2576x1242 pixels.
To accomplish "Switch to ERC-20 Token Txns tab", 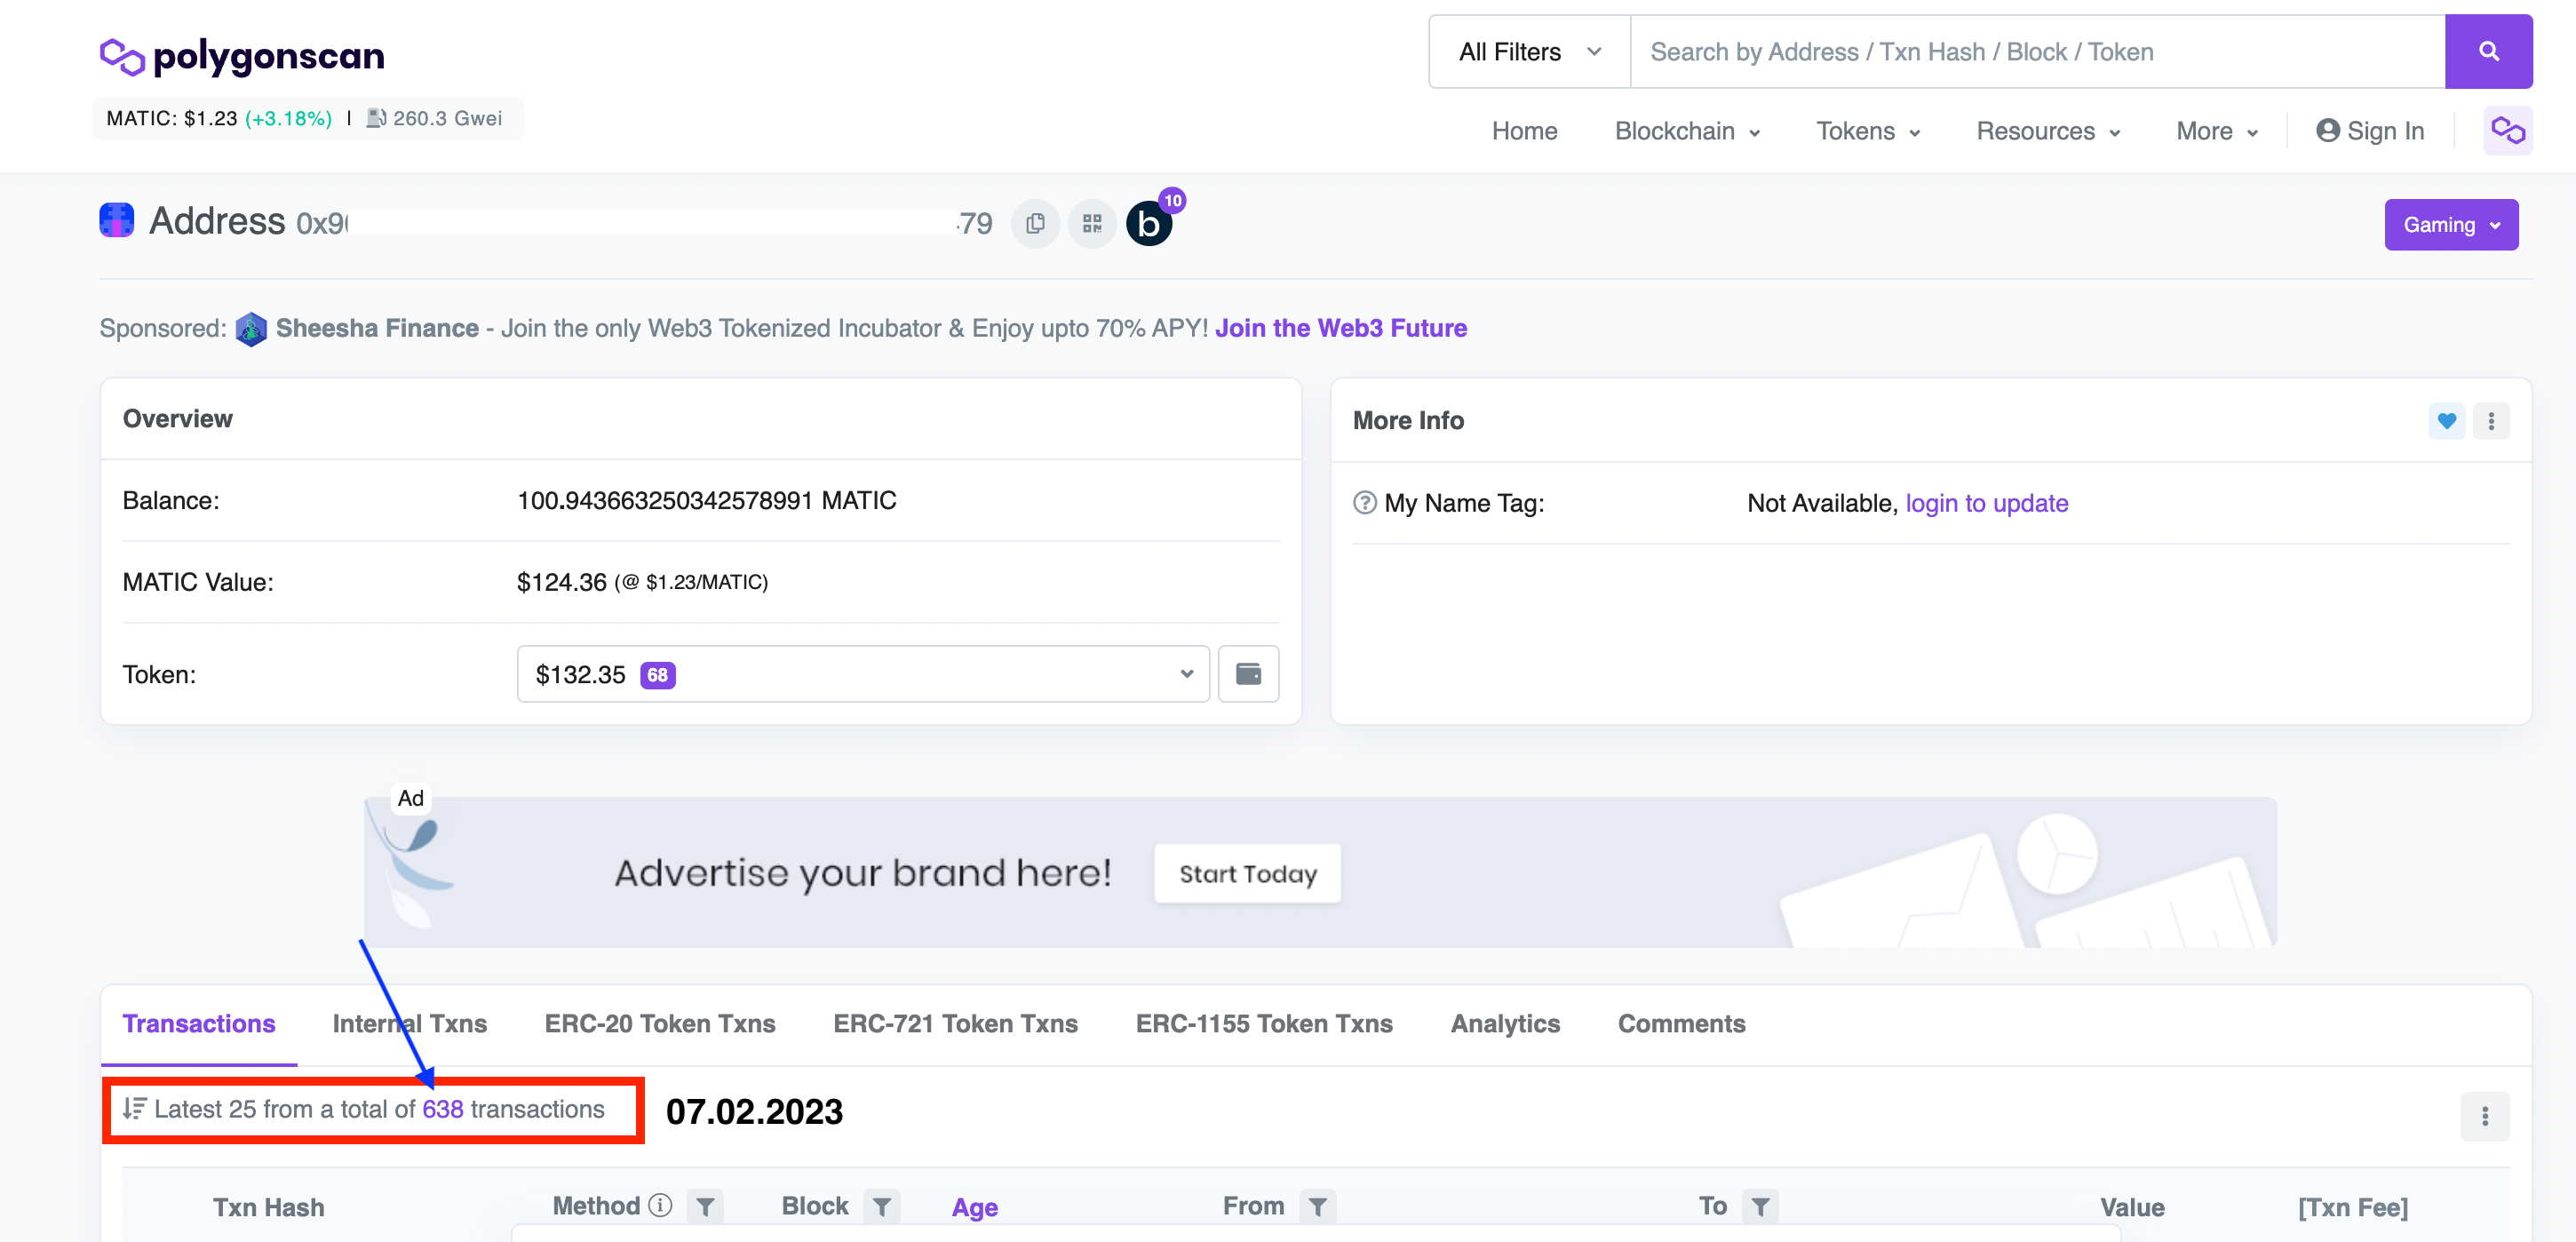I will pyautogui.click(x=660, y=1024).
